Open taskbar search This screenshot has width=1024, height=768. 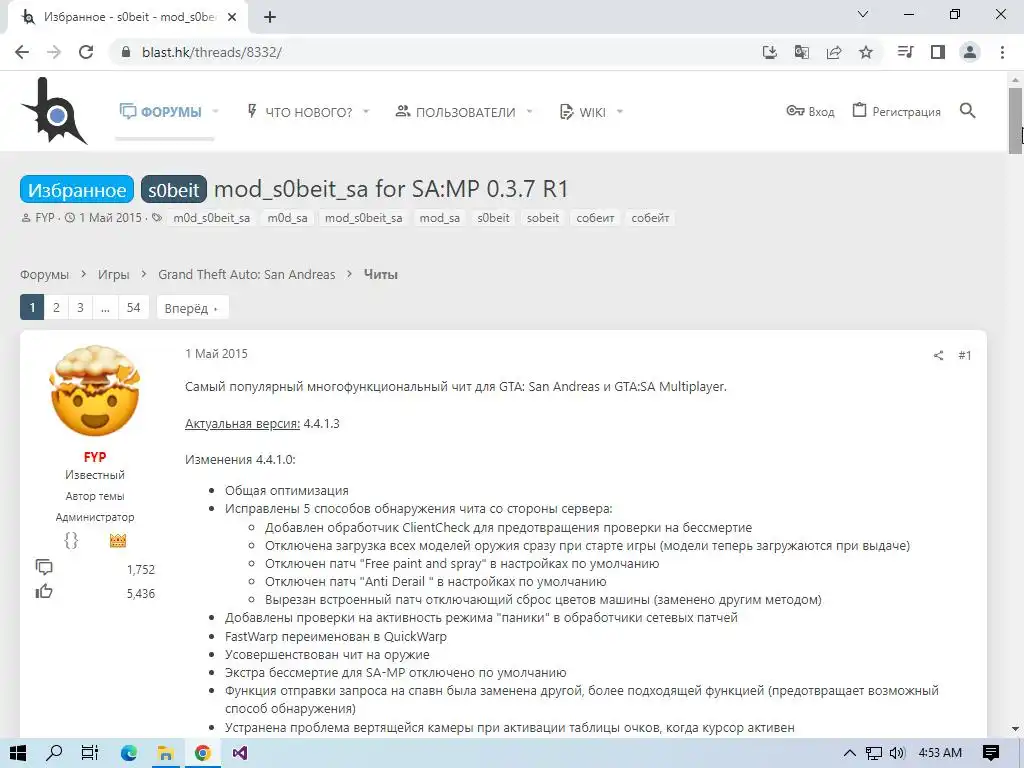pos(54,753)
